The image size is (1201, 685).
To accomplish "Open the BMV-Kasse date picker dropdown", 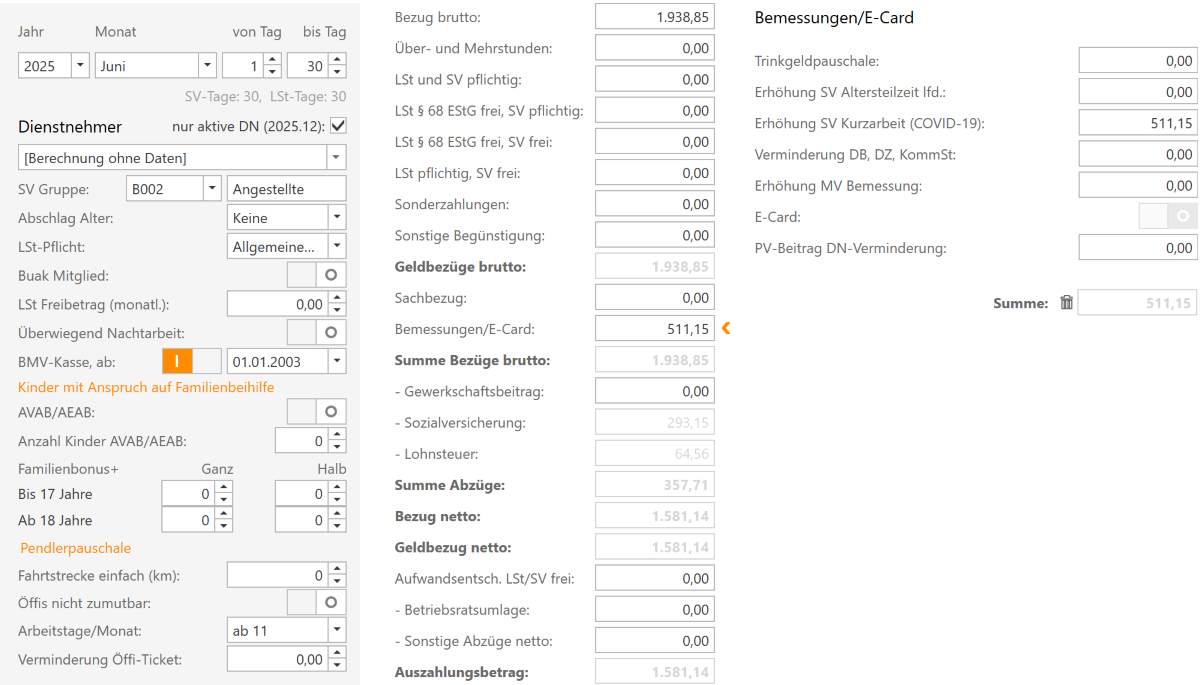I will point(337,361).
